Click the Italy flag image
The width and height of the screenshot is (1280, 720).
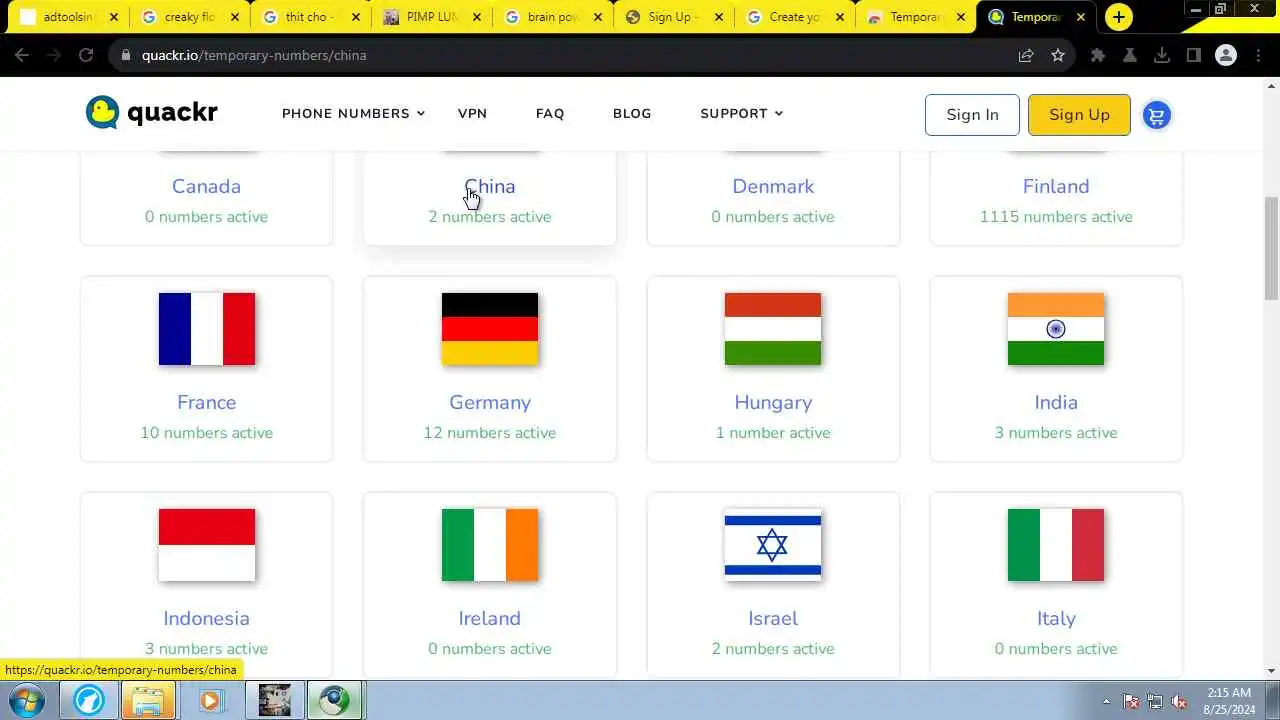pyautogui.click(x=1056, y=545)
